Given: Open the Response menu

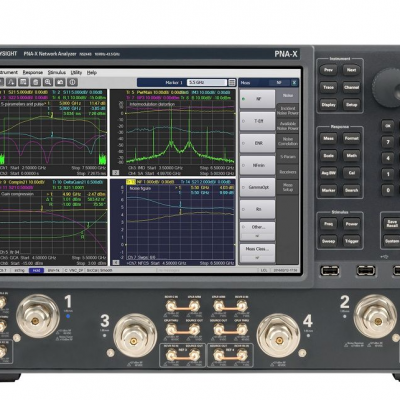Looking at the screenshot, I should (33, 72).
